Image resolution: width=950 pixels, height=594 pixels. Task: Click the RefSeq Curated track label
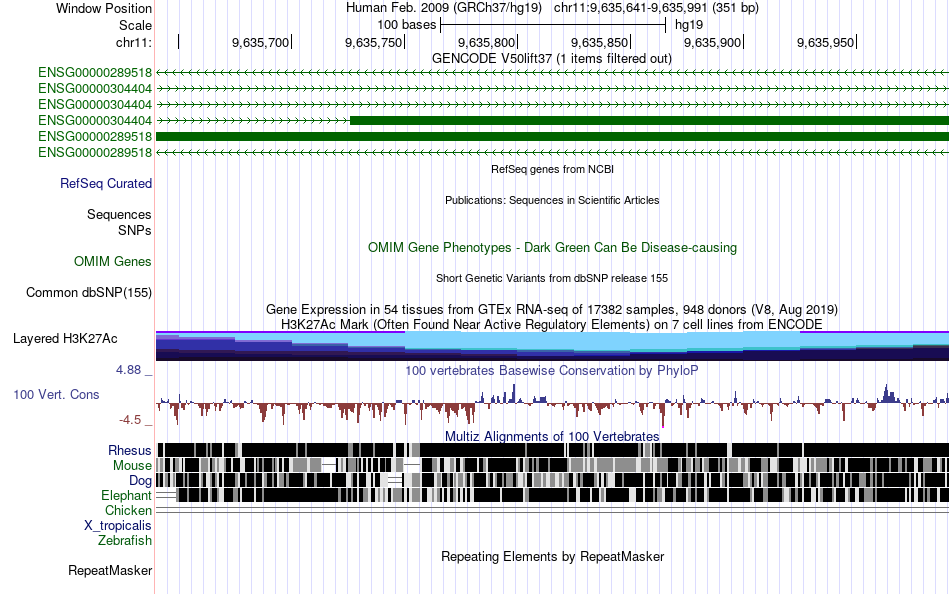pos(106,183)
